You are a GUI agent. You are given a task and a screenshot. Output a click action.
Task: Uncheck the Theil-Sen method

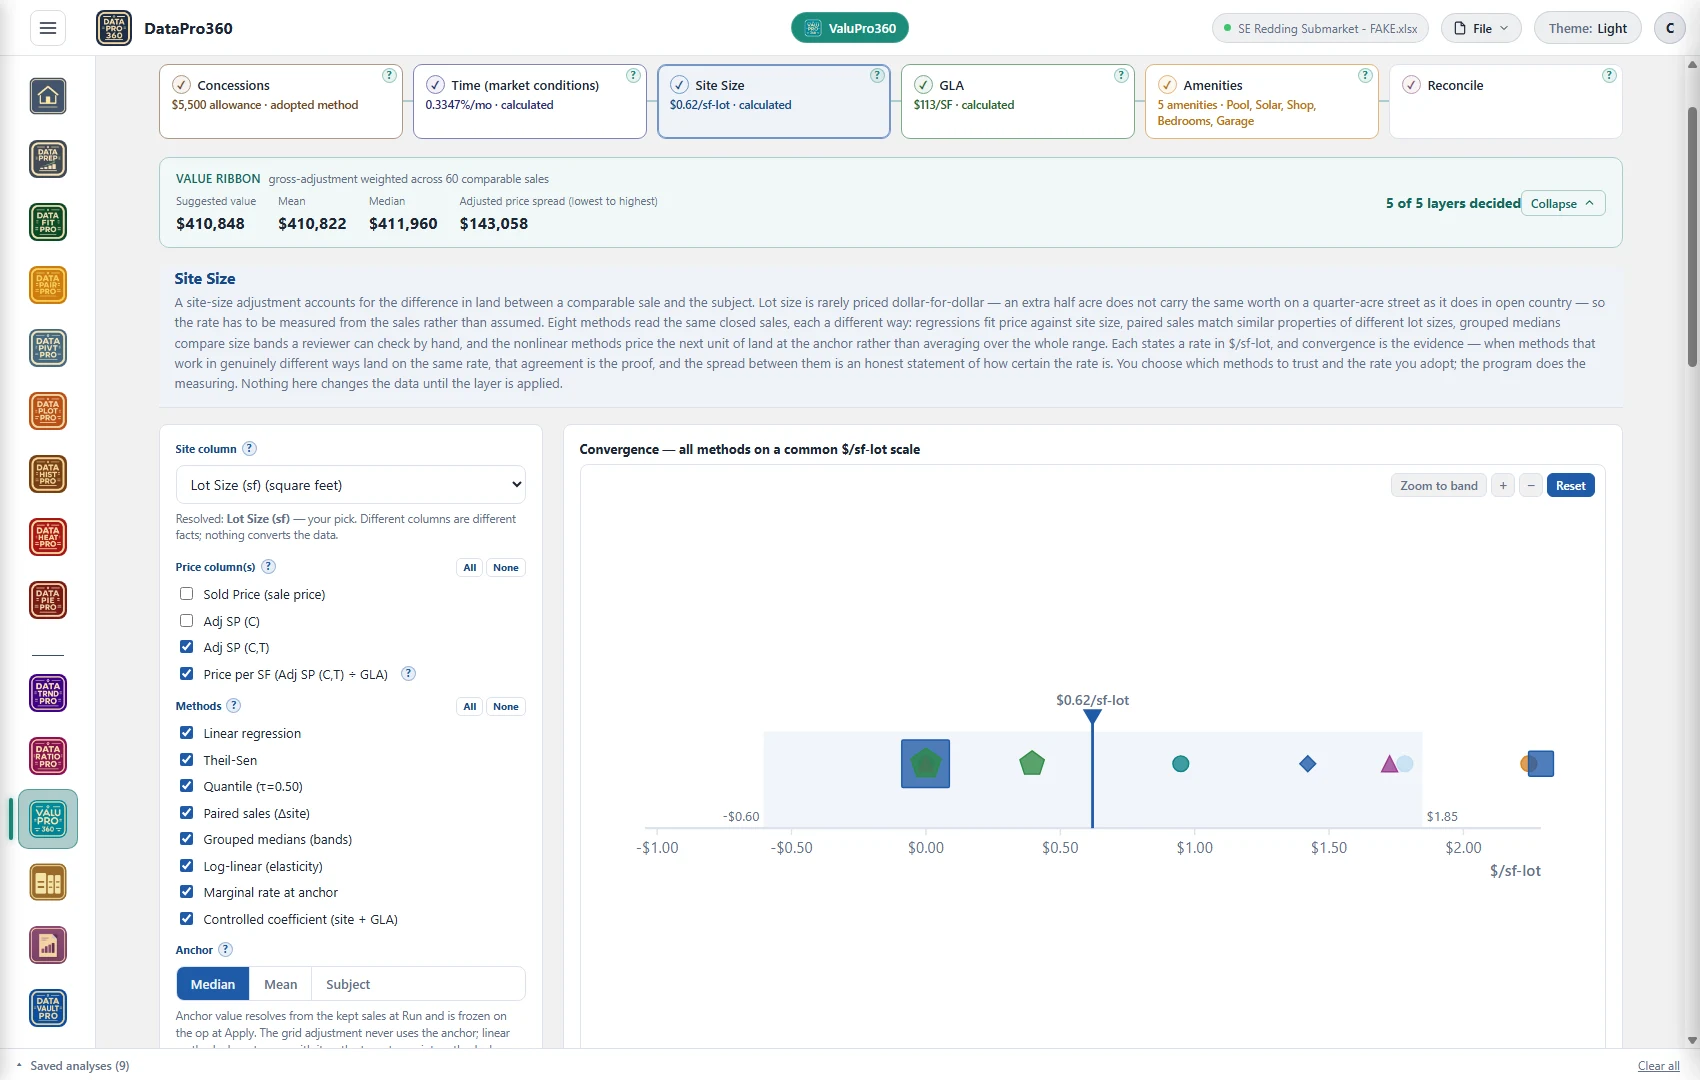186,760
